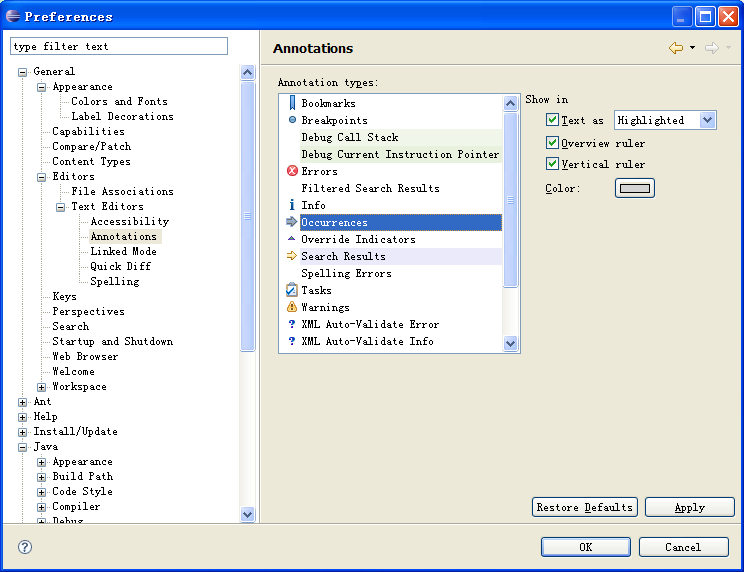Click the XML Auto-Validate Error question icon
Viewport: 744px width, 572px height.
click(292, 324)
